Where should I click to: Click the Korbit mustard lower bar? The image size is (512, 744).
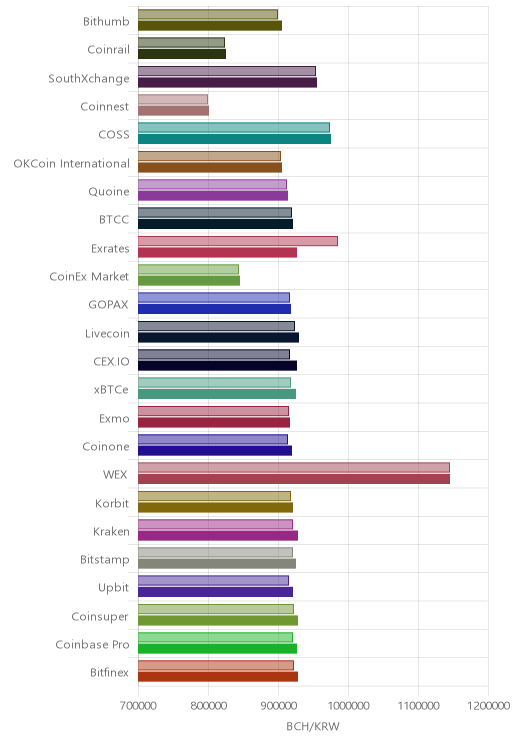click(x=215, y=508)
